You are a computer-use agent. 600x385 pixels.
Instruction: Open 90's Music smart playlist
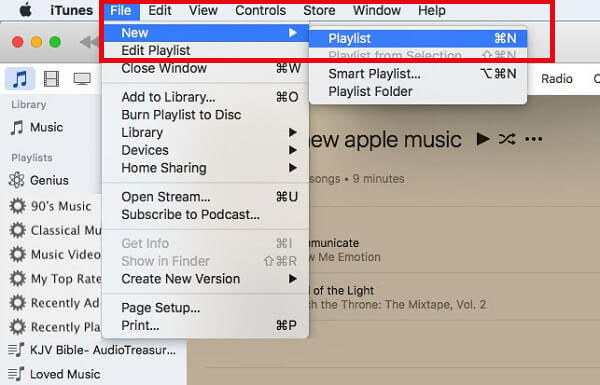(51, 206)
